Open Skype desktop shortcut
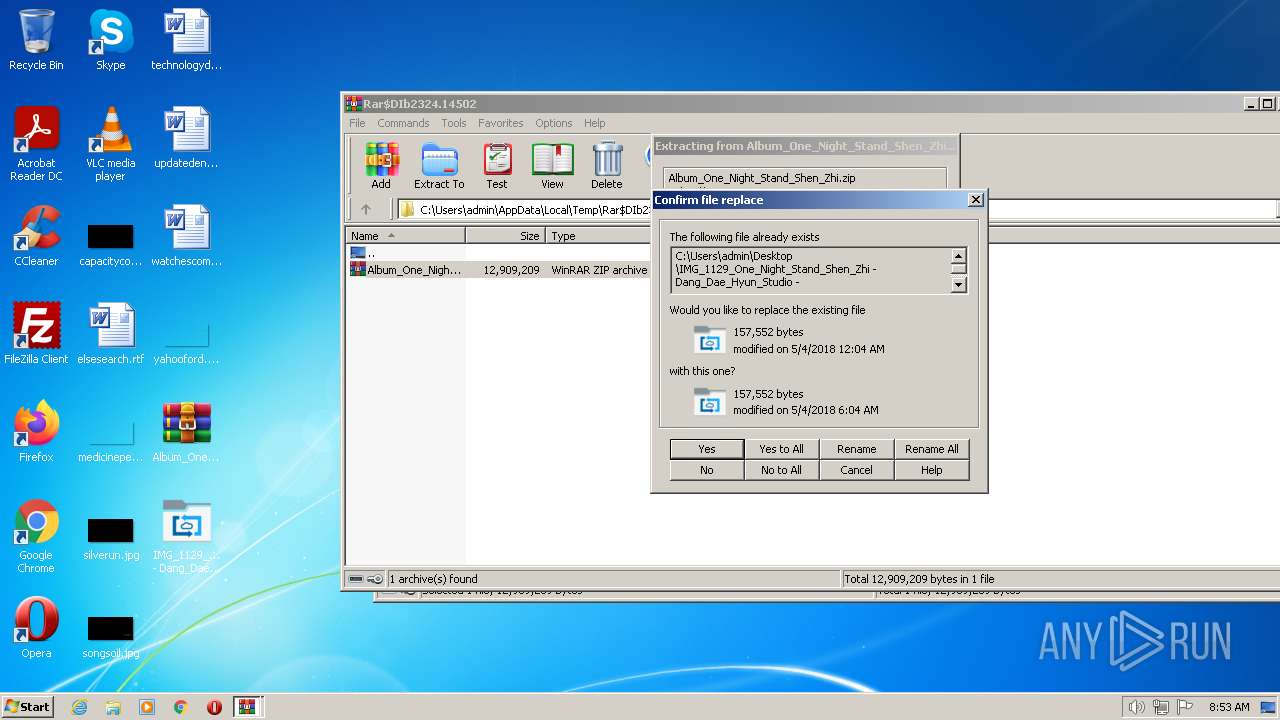Image resolution: width=1280 pixels, height=720 pixels. (110, 40)
